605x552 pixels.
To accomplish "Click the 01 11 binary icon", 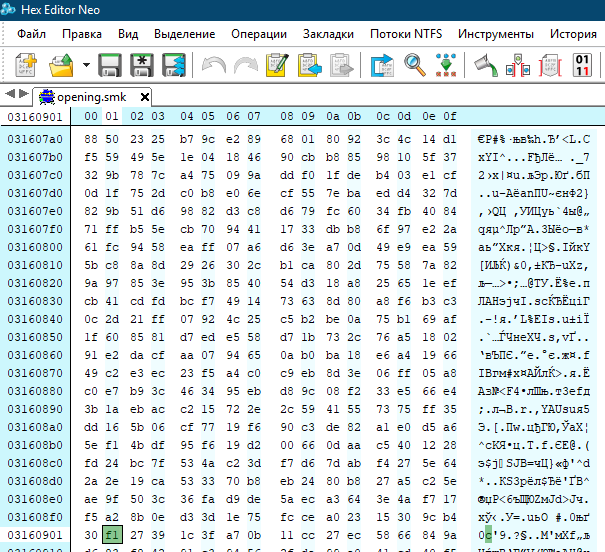I will pos(582,65).
